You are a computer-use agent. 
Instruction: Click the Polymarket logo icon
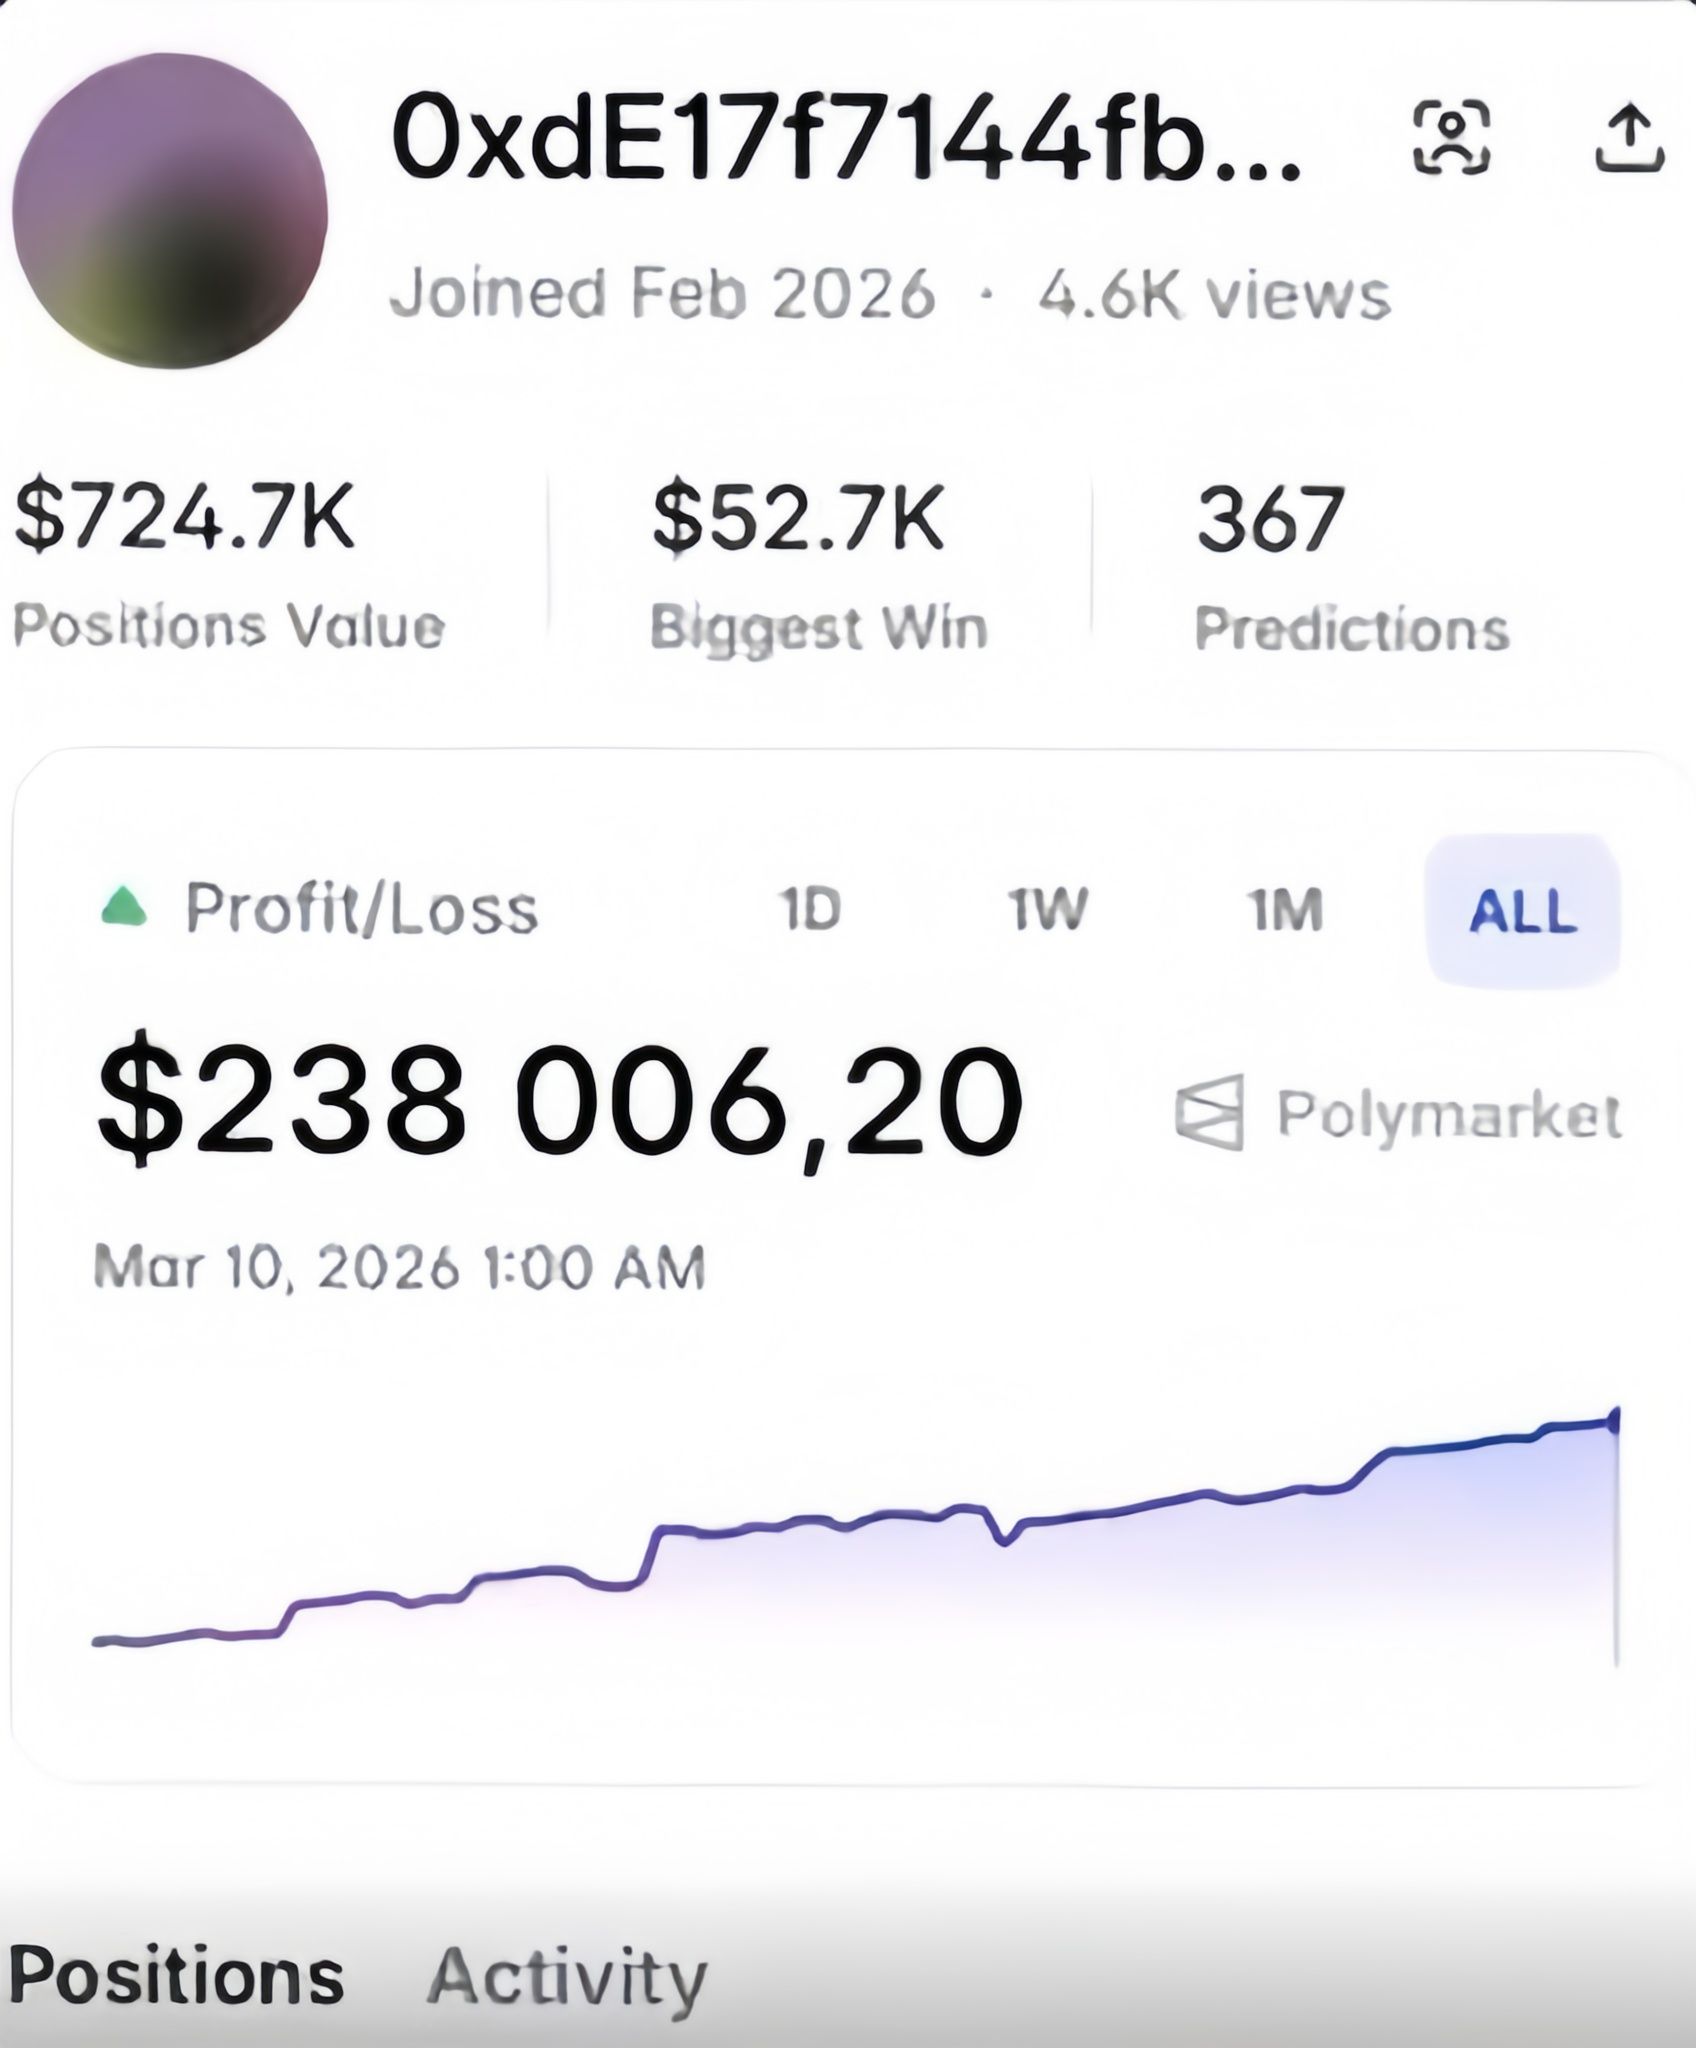click(x=1210, y=1112)
